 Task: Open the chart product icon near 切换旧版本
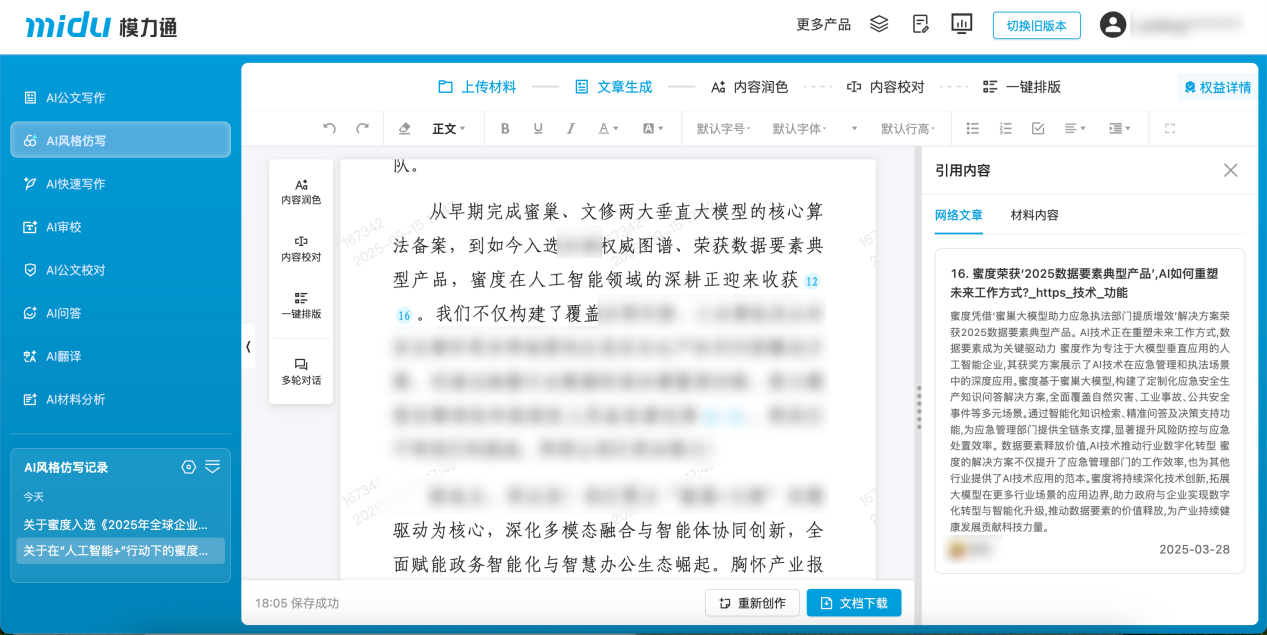tap(961, 23)
